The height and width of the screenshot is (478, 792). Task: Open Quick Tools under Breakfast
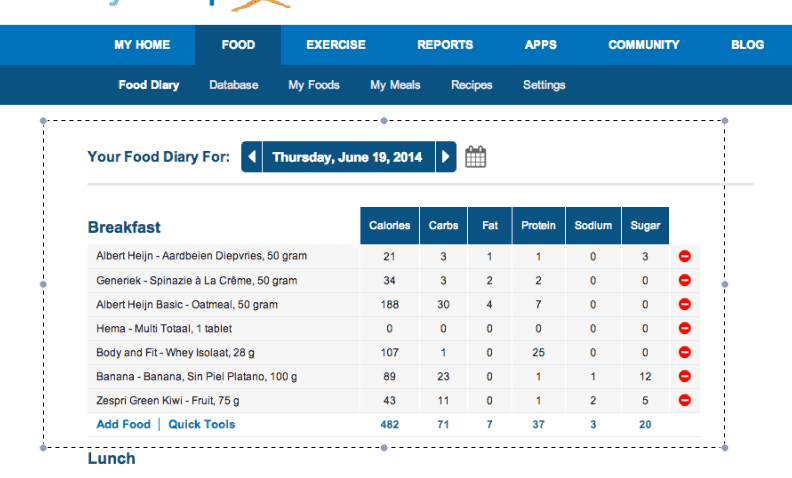point(202,424)
